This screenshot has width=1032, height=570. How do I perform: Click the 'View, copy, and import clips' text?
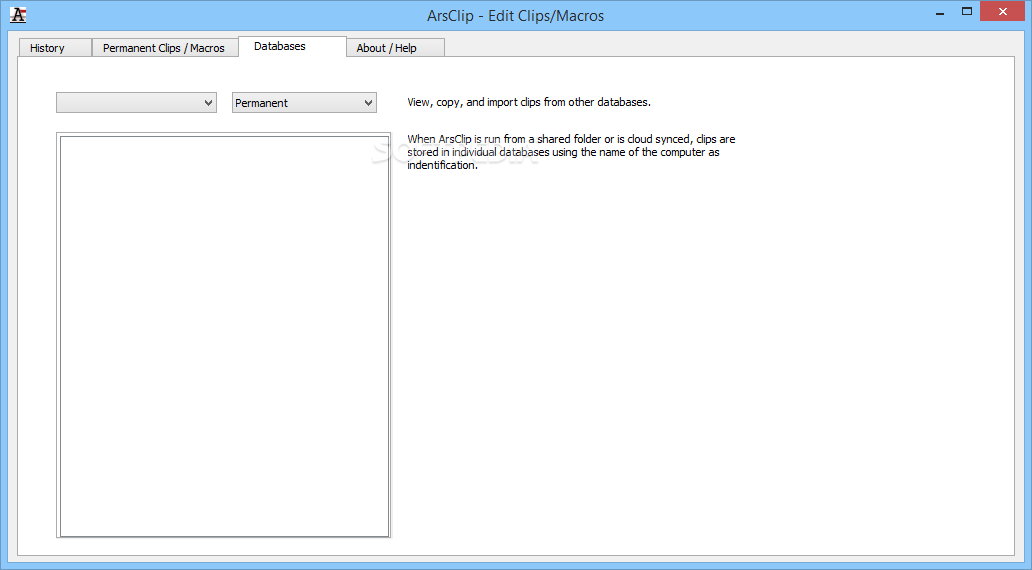(x=529, y=102)
